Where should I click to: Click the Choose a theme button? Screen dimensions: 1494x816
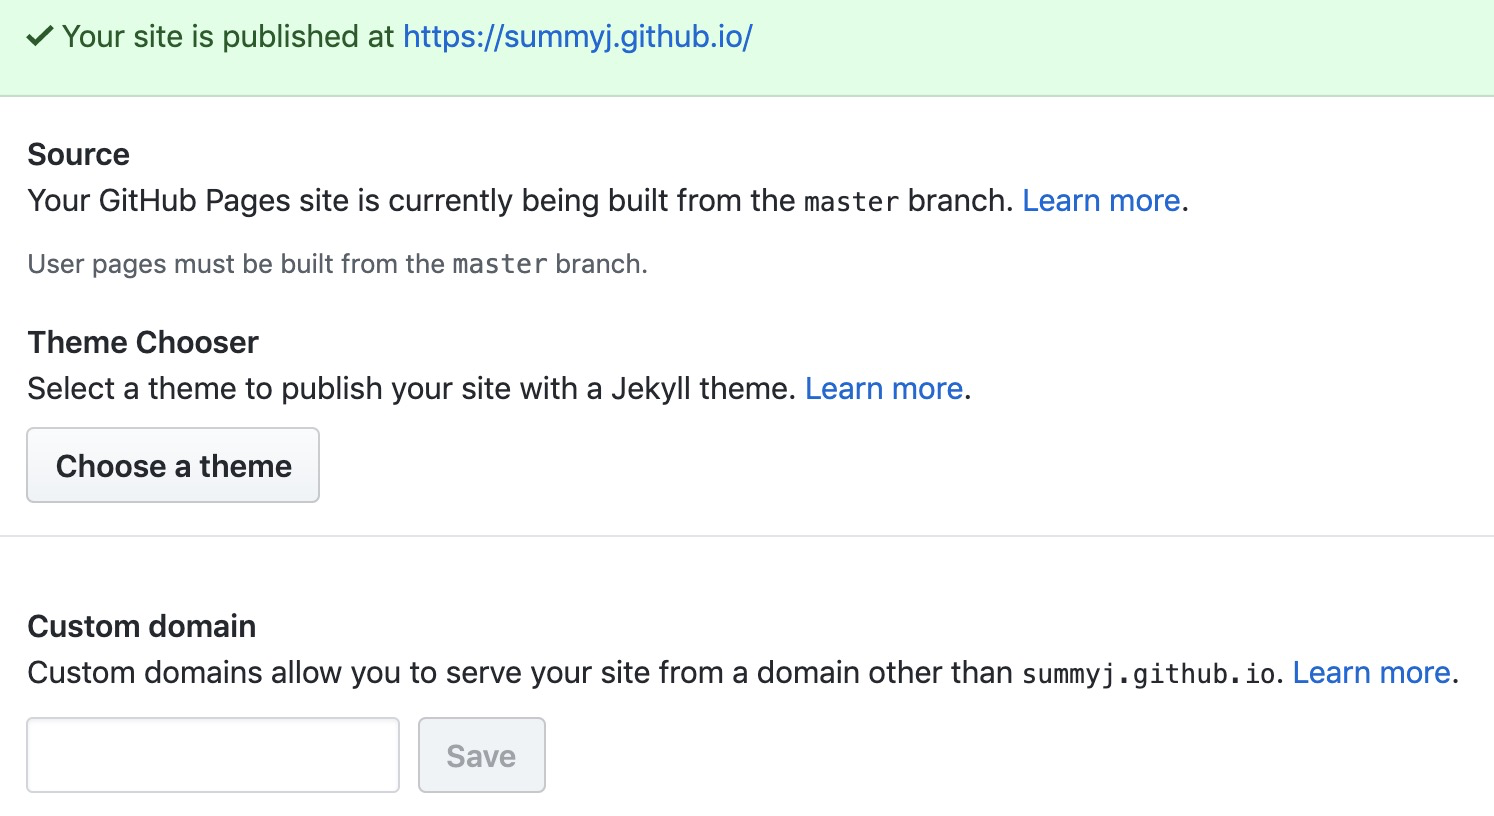click(173, 466)
